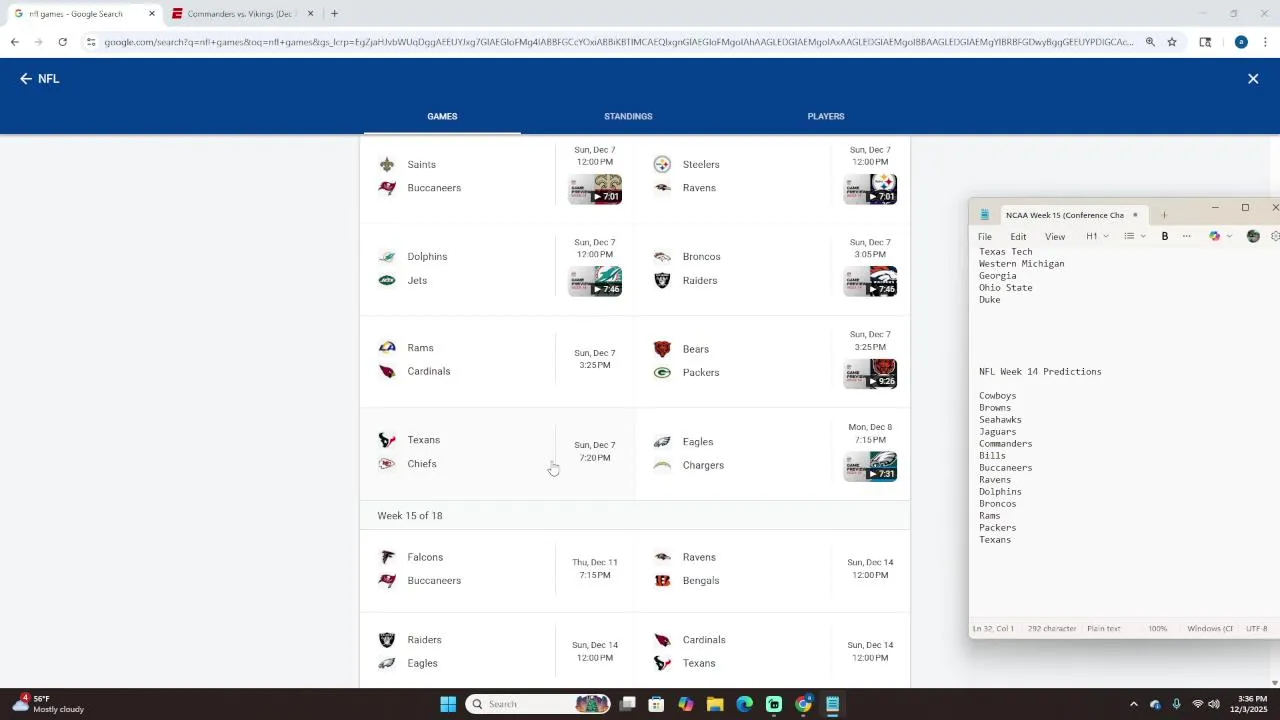Screen dimensions: 1280x720
Task: Click the Chiefs team logo
Action: [x=387, y=464]
